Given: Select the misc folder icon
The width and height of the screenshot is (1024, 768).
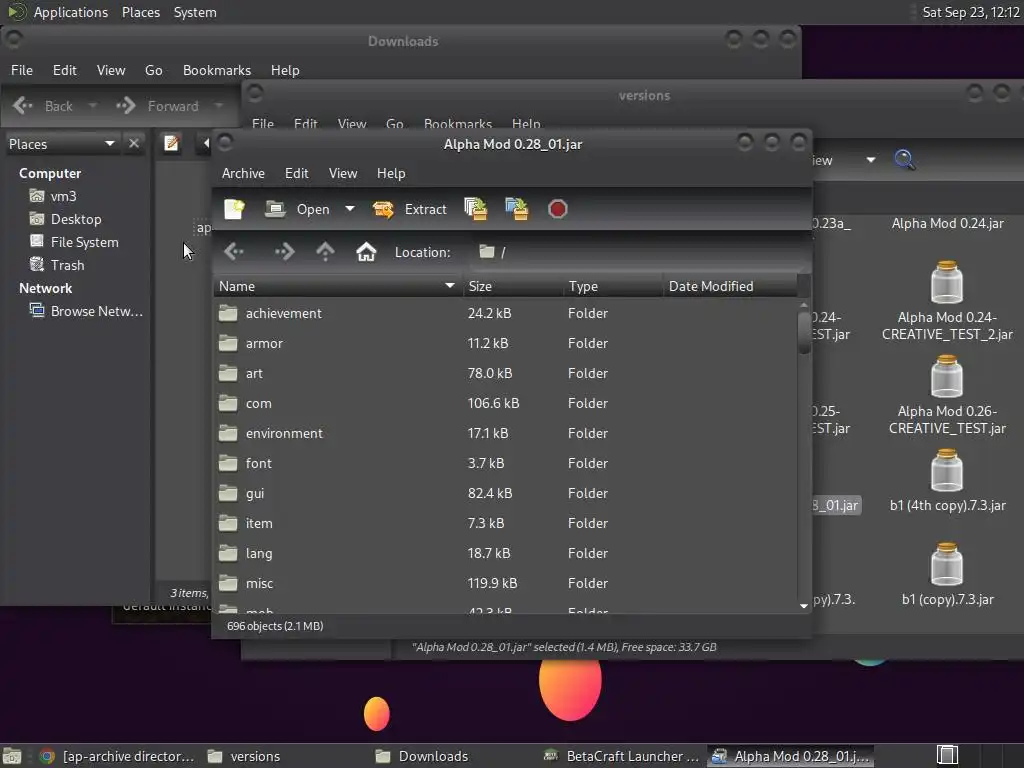Looking at the screenshot, I should [228, 583].
